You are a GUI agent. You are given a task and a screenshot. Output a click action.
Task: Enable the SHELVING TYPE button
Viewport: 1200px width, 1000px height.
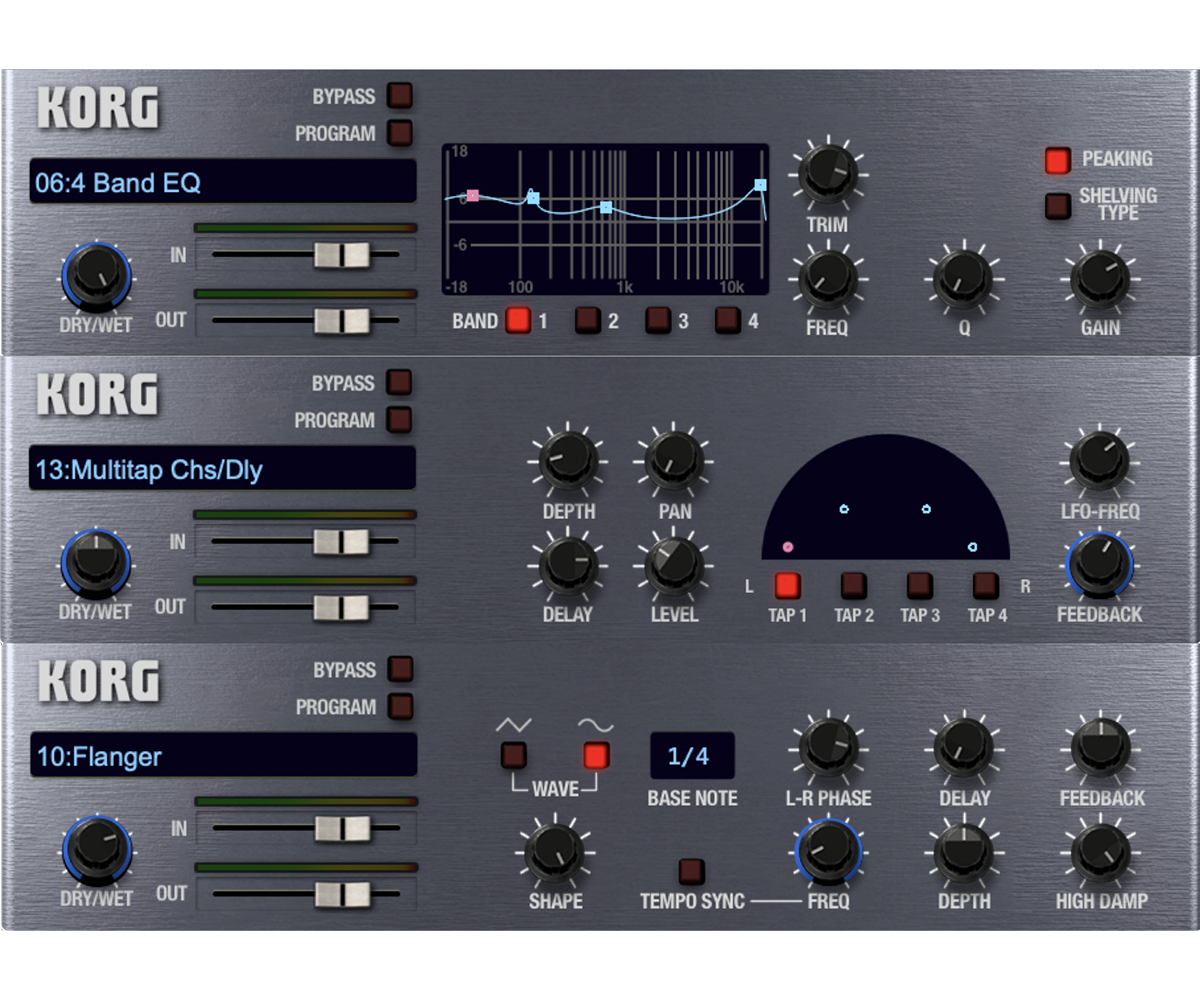(x=1058, y=206)
